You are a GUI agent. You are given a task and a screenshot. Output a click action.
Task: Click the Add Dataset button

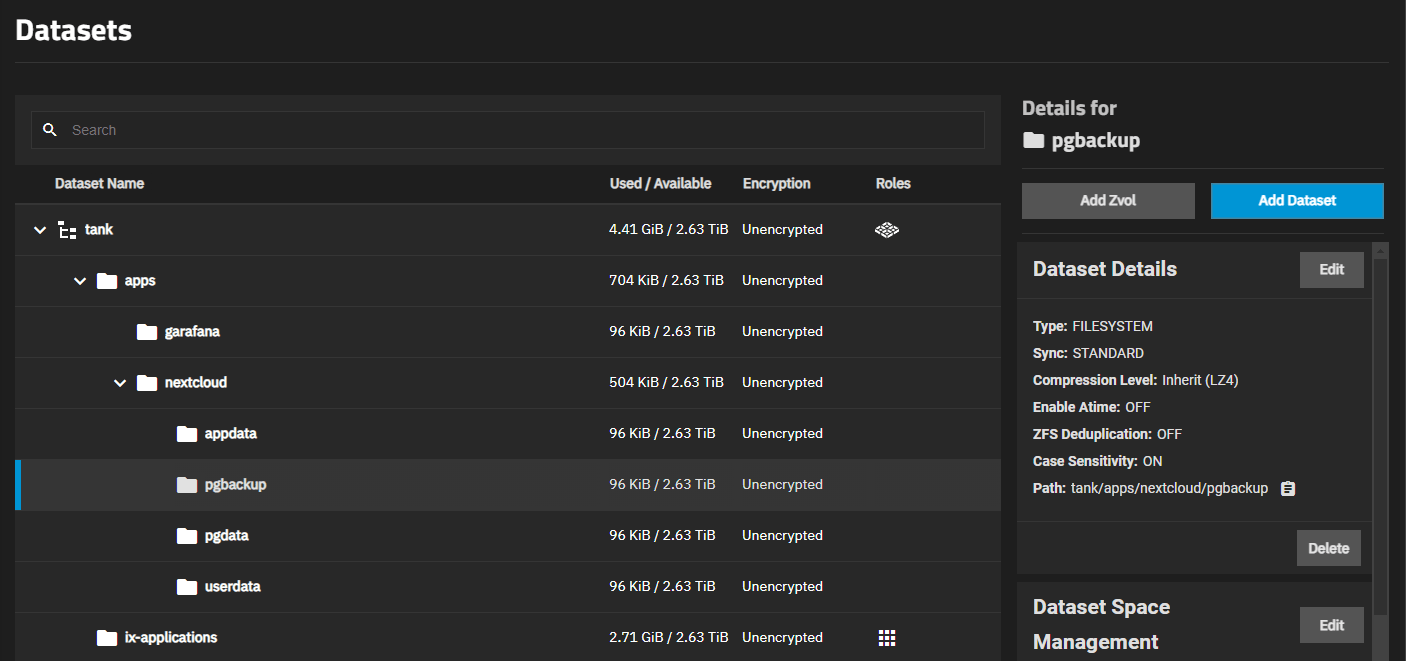(x=1297, y=200)
